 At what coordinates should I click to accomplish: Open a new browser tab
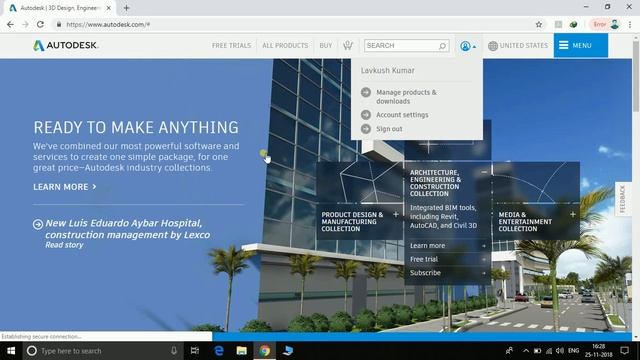(127, 8)
